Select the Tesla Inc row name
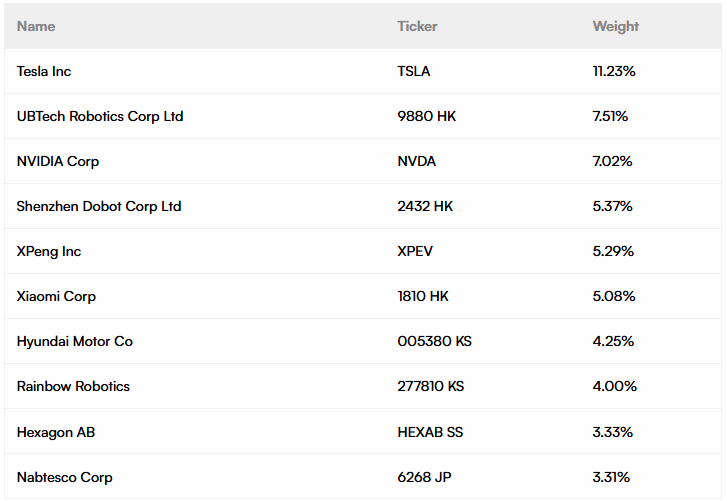Image resolution: width=727 pixels, height=501 pixels. 44,71
